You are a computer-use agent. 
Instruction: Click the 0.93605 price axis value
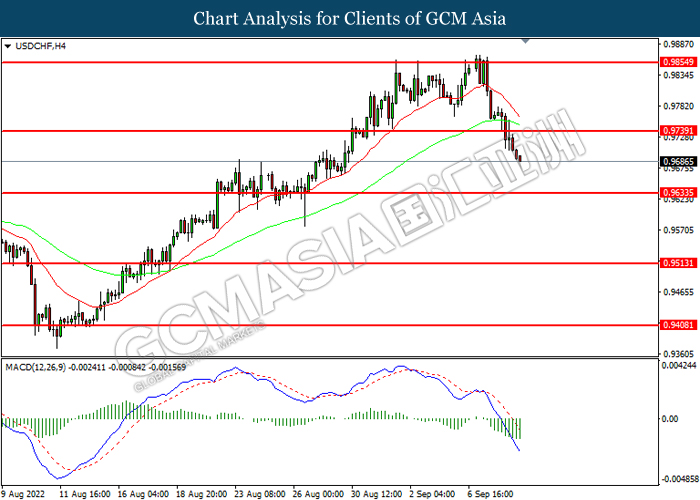click(x=679, y=354)
